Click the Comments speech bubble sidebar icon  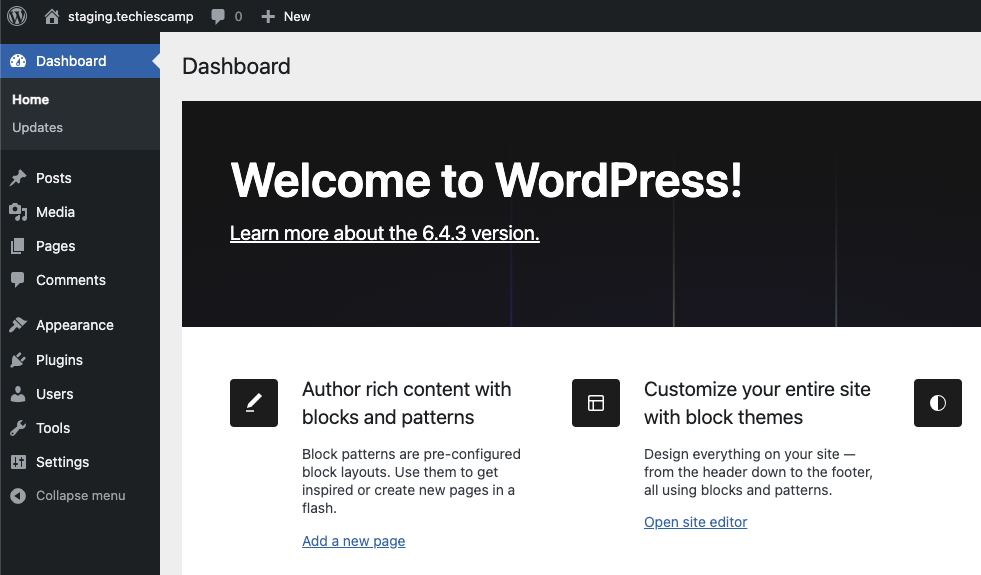(18, 280)
